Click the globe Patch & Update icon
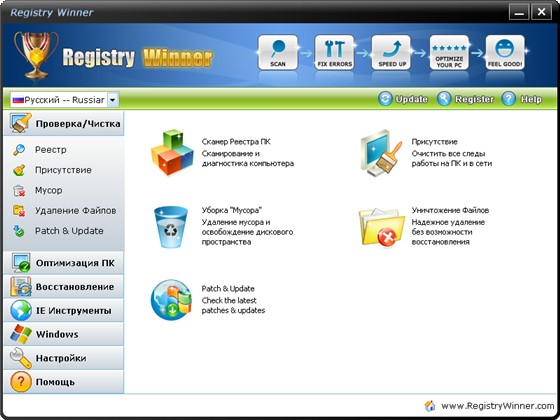 [x=171, y=300]
